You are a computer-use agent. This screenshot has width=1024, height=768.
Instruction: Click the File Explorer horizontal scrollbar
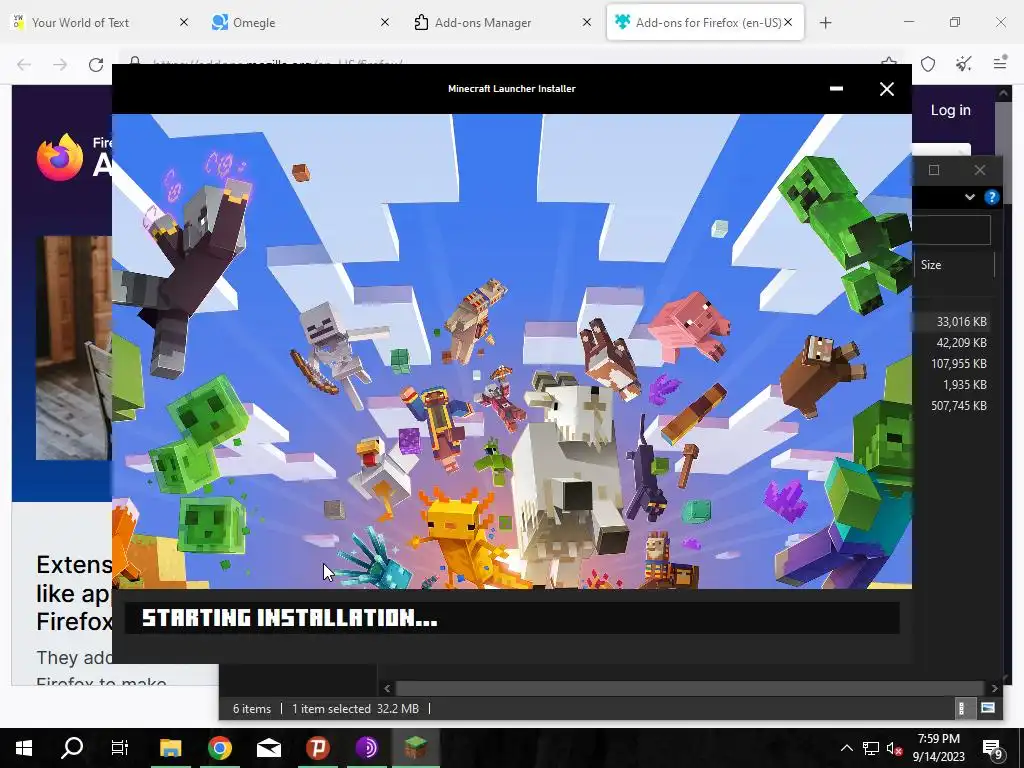point(690,688)
